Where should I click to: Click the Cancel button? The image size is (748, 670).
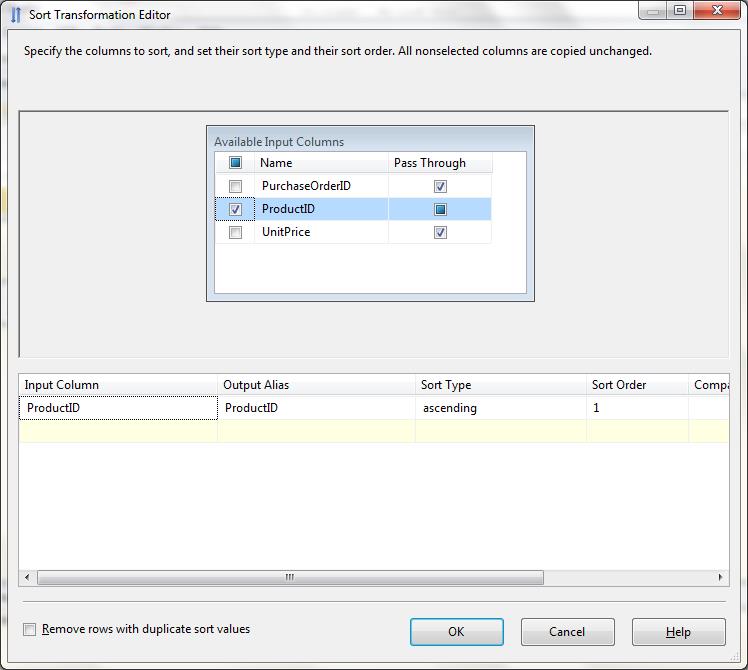[x=567, y=632]
